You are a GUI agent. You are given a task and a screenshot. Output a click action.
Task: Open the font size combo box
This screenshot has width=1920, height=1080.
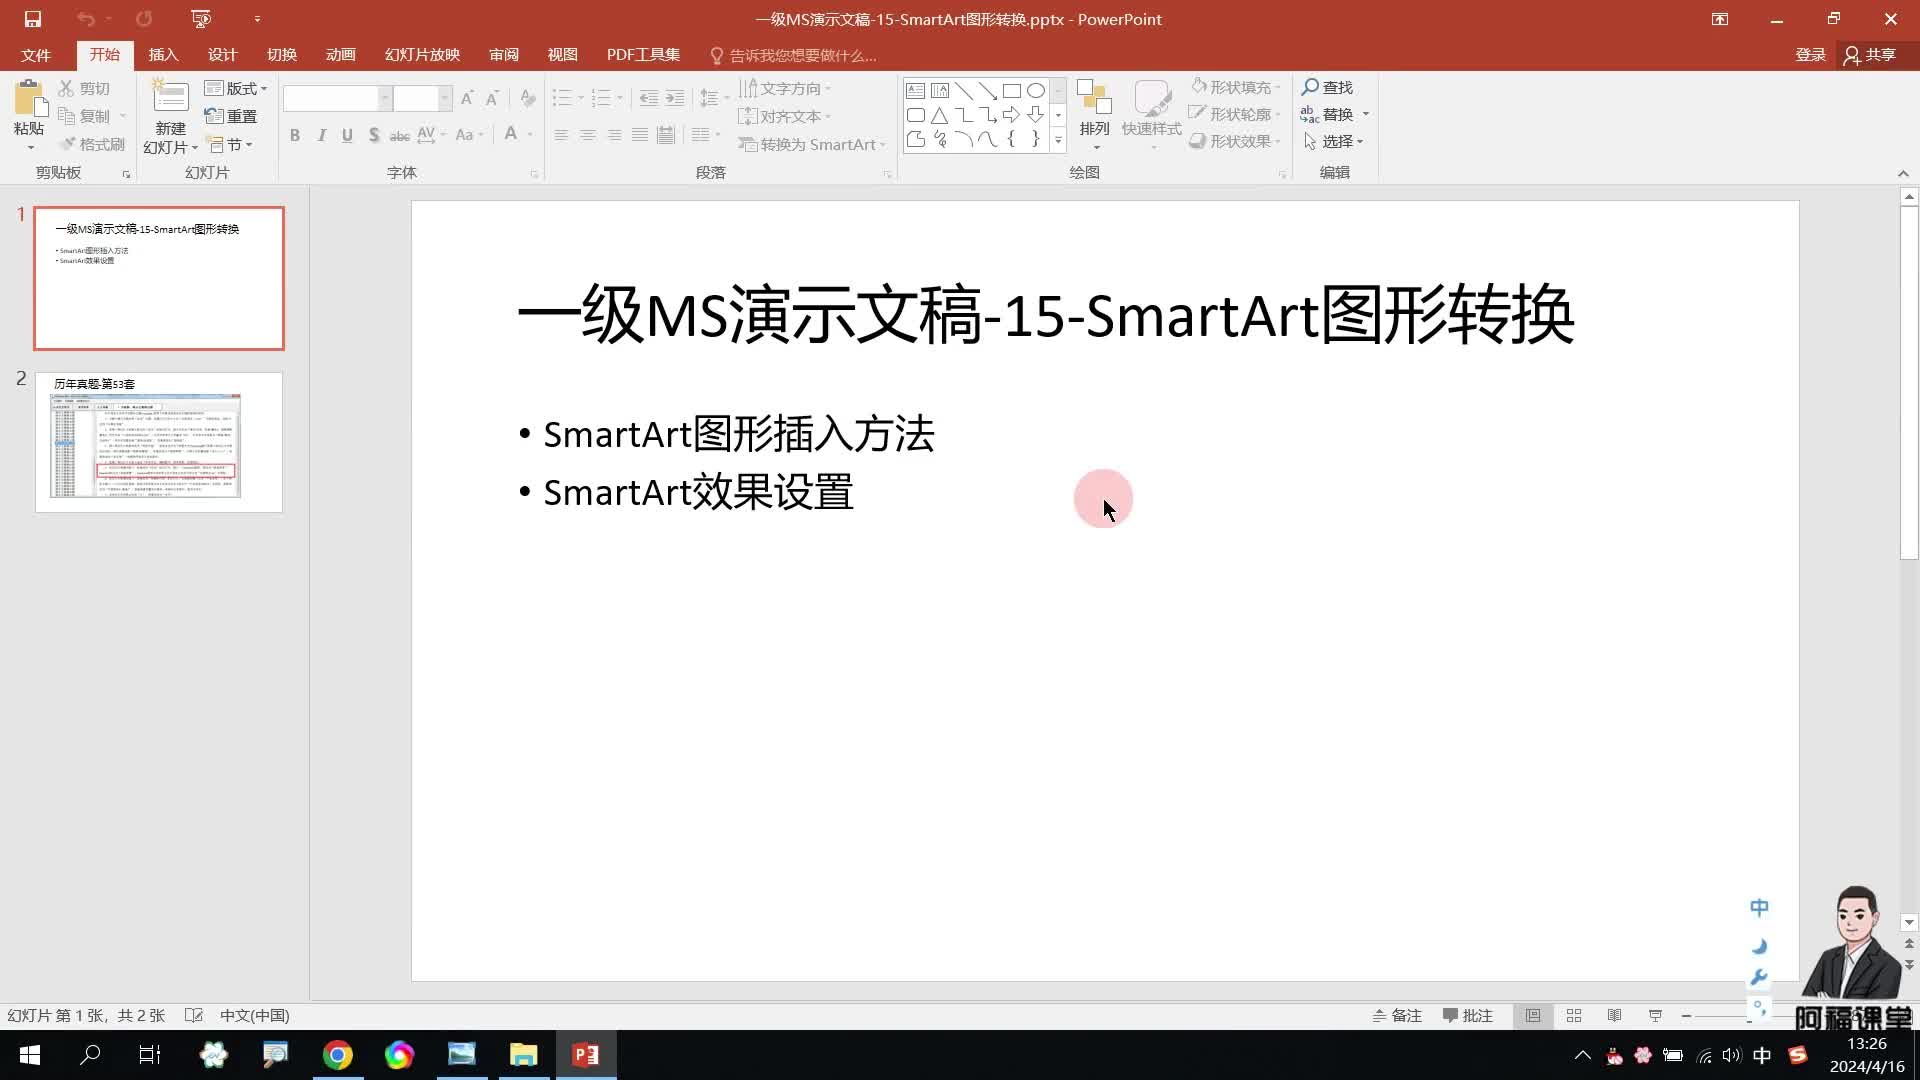(x=422, y=98)
